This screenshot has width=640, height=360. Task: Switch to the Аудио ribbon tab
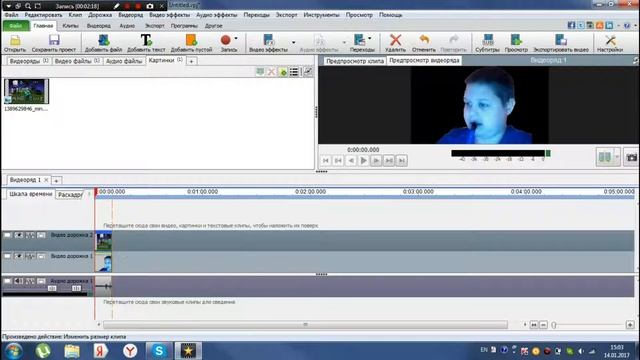tap(127, 26)
